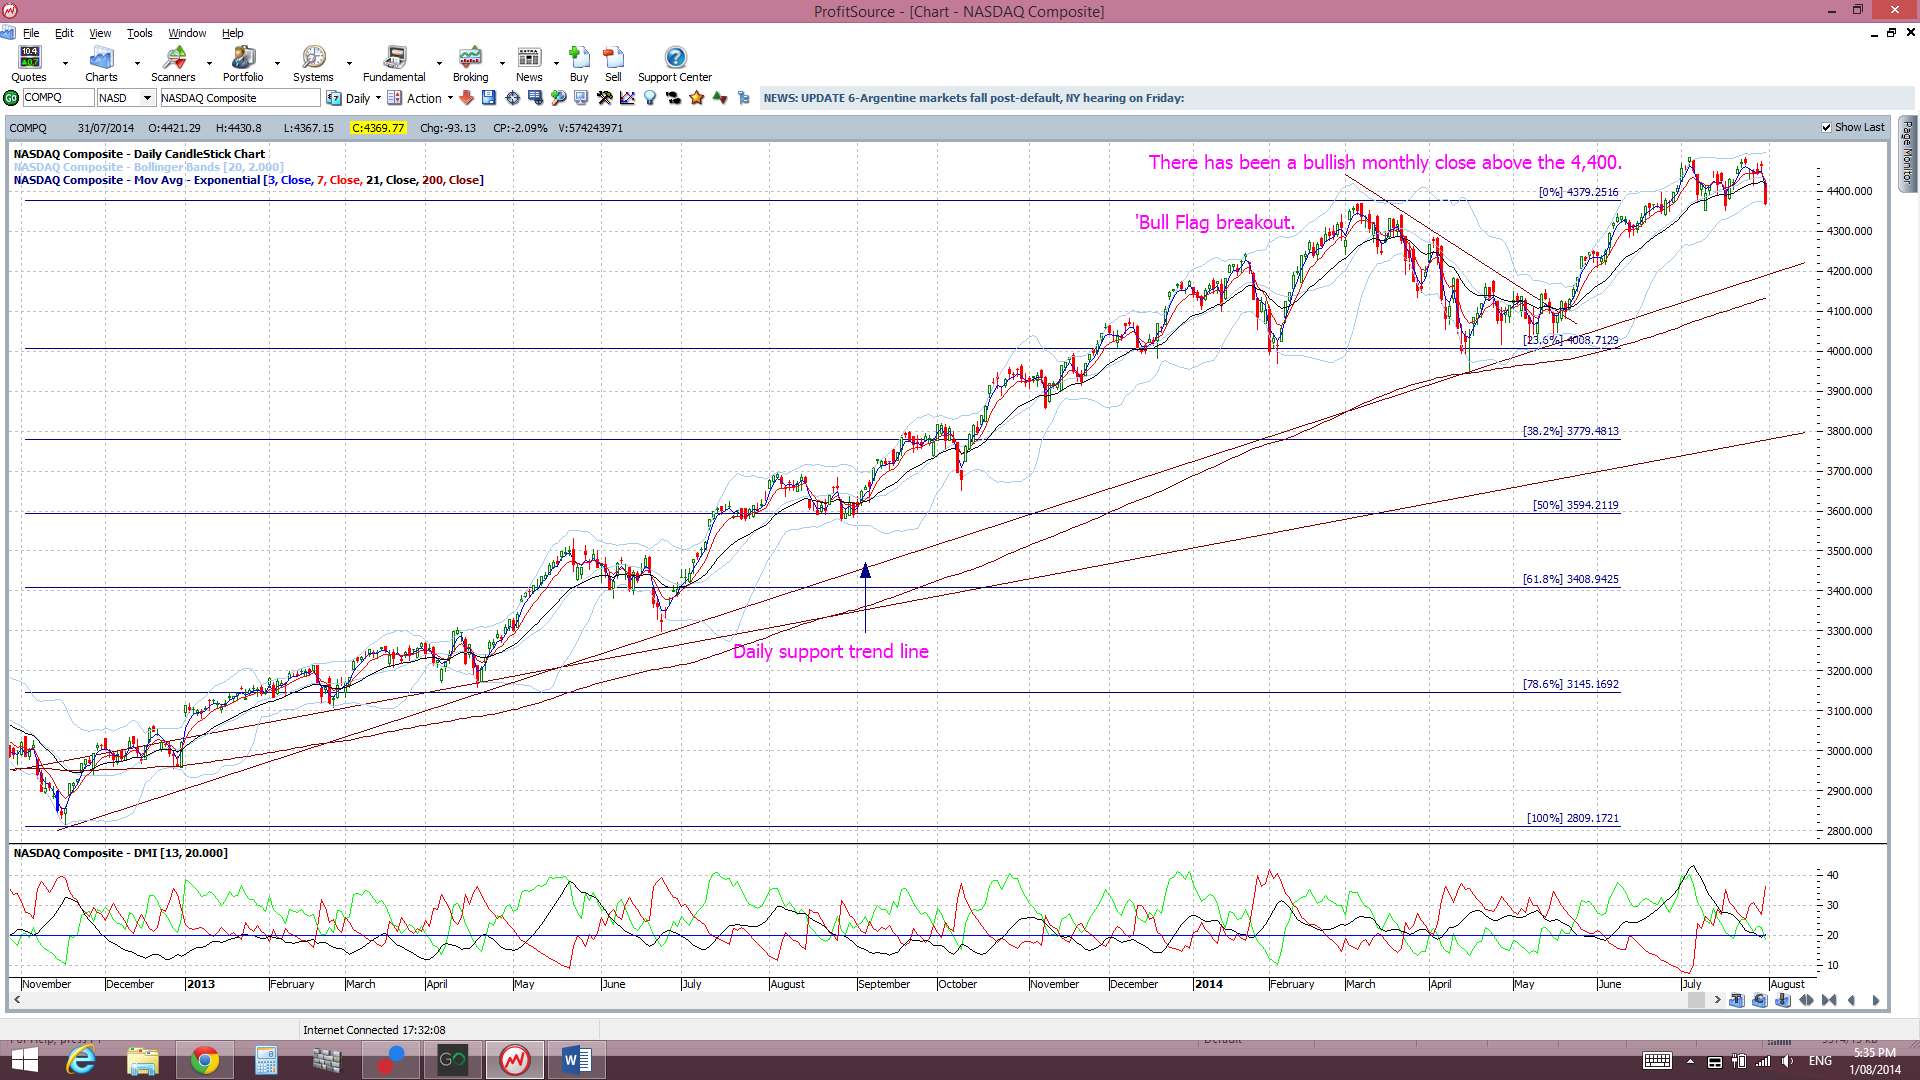Click the Buy order icon
Image resolution: width=1920 pixels, height=1080 pixels.
pos(579,64)
